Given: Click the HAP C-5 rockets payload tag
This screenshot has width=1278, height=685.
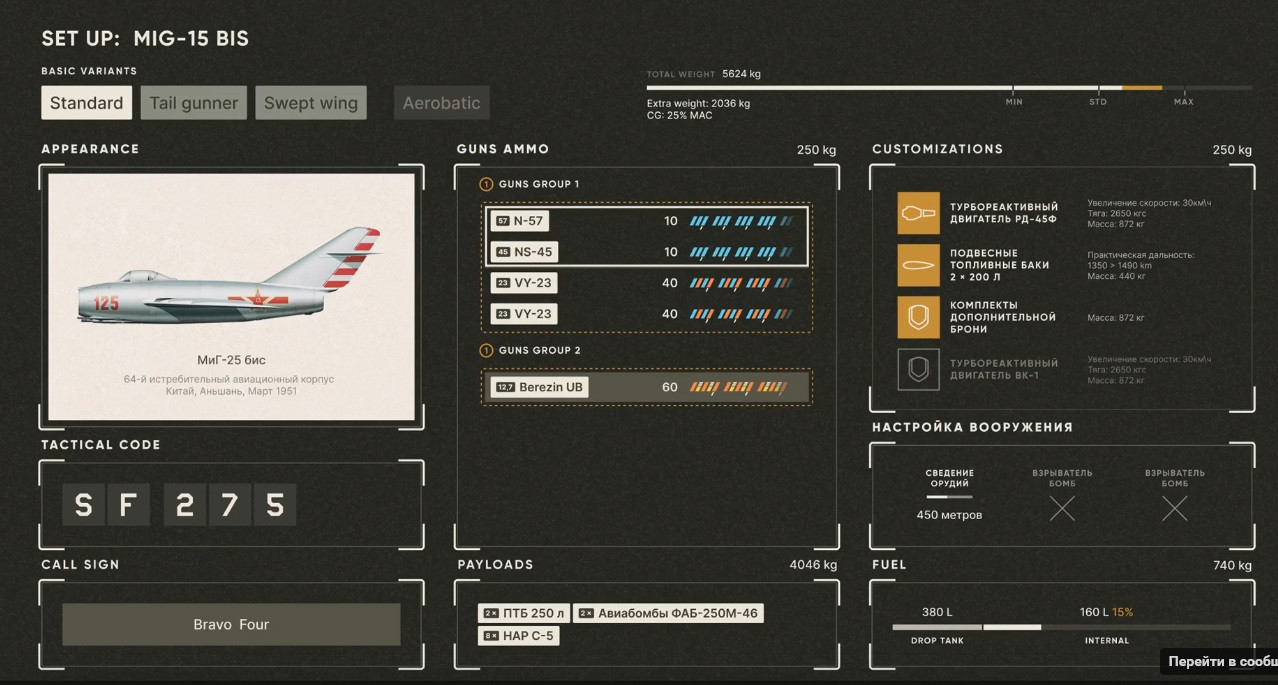Looking at the screenshot, I should click(x=518, y=635).
